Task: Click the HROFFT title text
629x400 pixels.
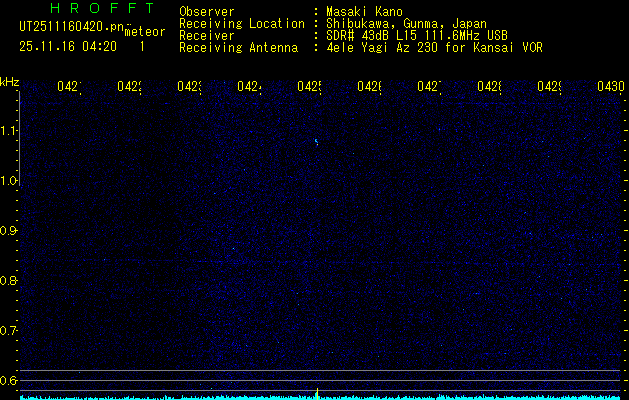Action: 103,8
